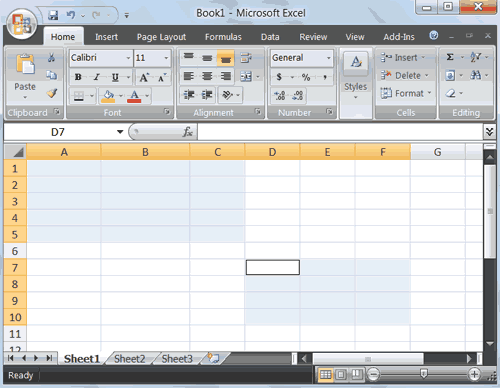
Task: Click the Insert Worksheet tab button
Action: pos(213,358)
